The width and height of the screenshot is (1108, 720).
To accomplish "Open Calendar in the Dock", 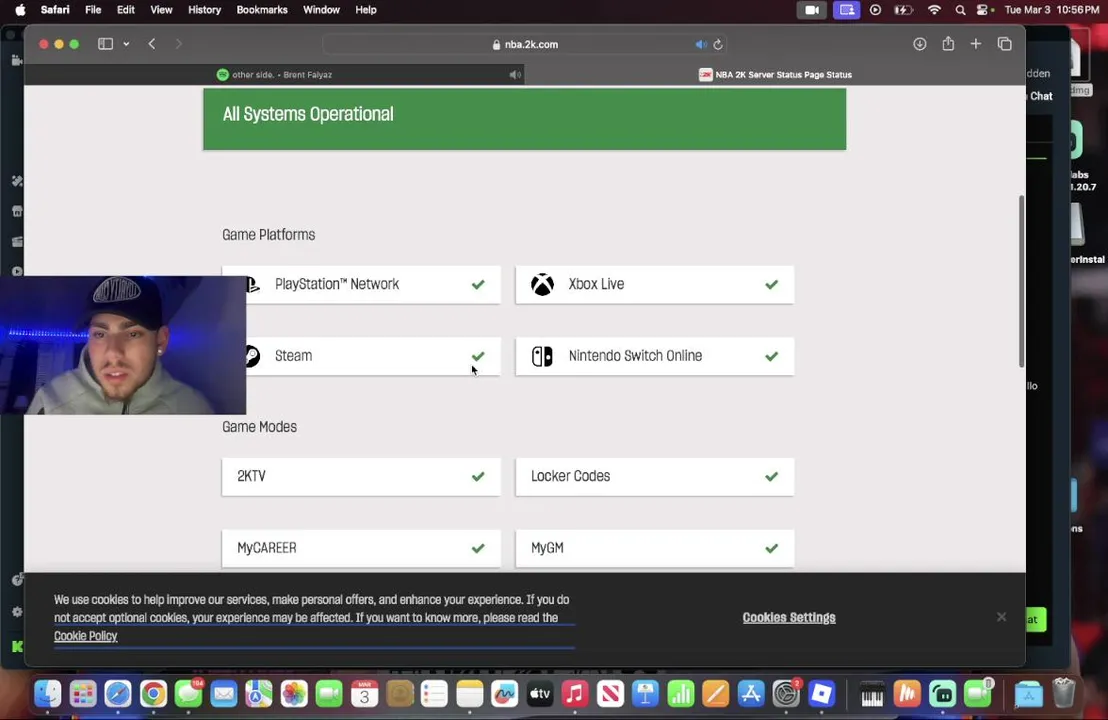I will (364, 694).
